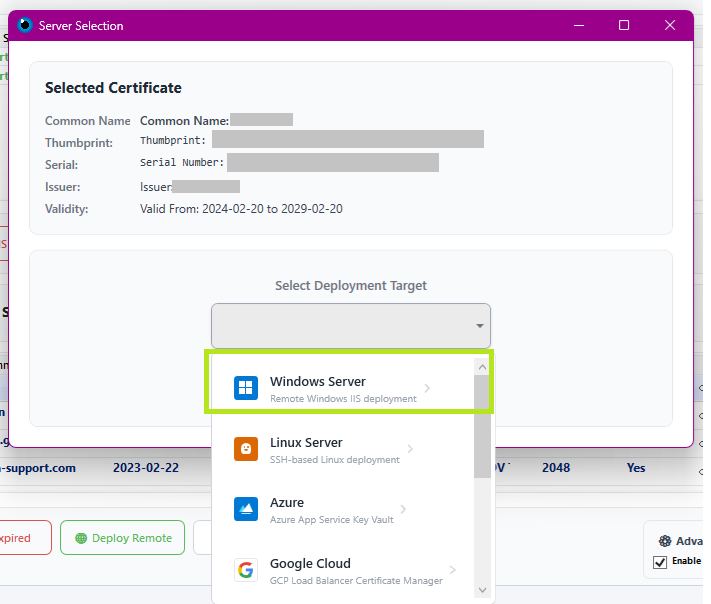Click the Deploy Remote button
Viewport: 711px width, 604px height.
pyautogui.click(x=122, y=538)
